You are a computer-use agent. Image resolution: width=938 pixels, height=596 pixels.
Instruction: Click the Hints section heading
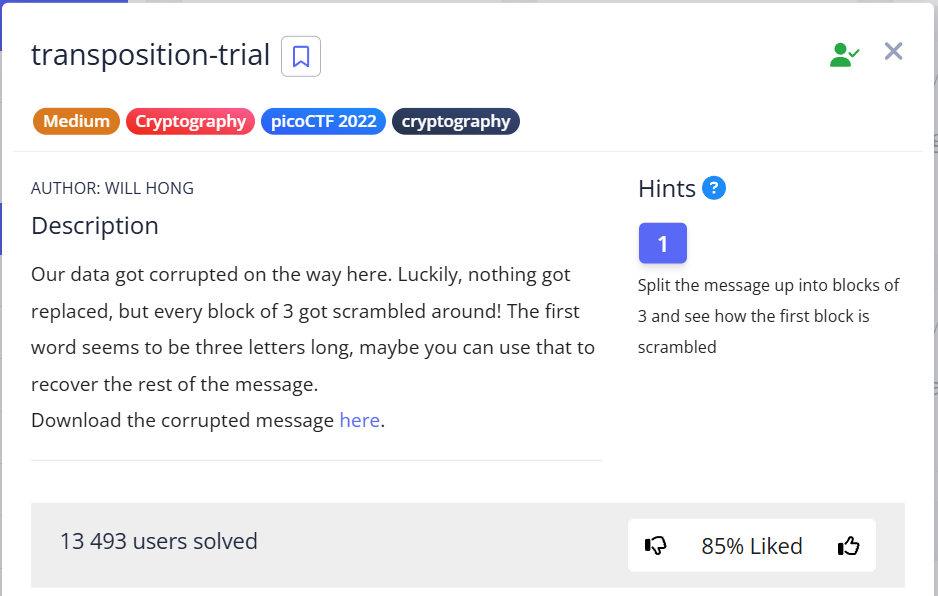coord(666,189)
